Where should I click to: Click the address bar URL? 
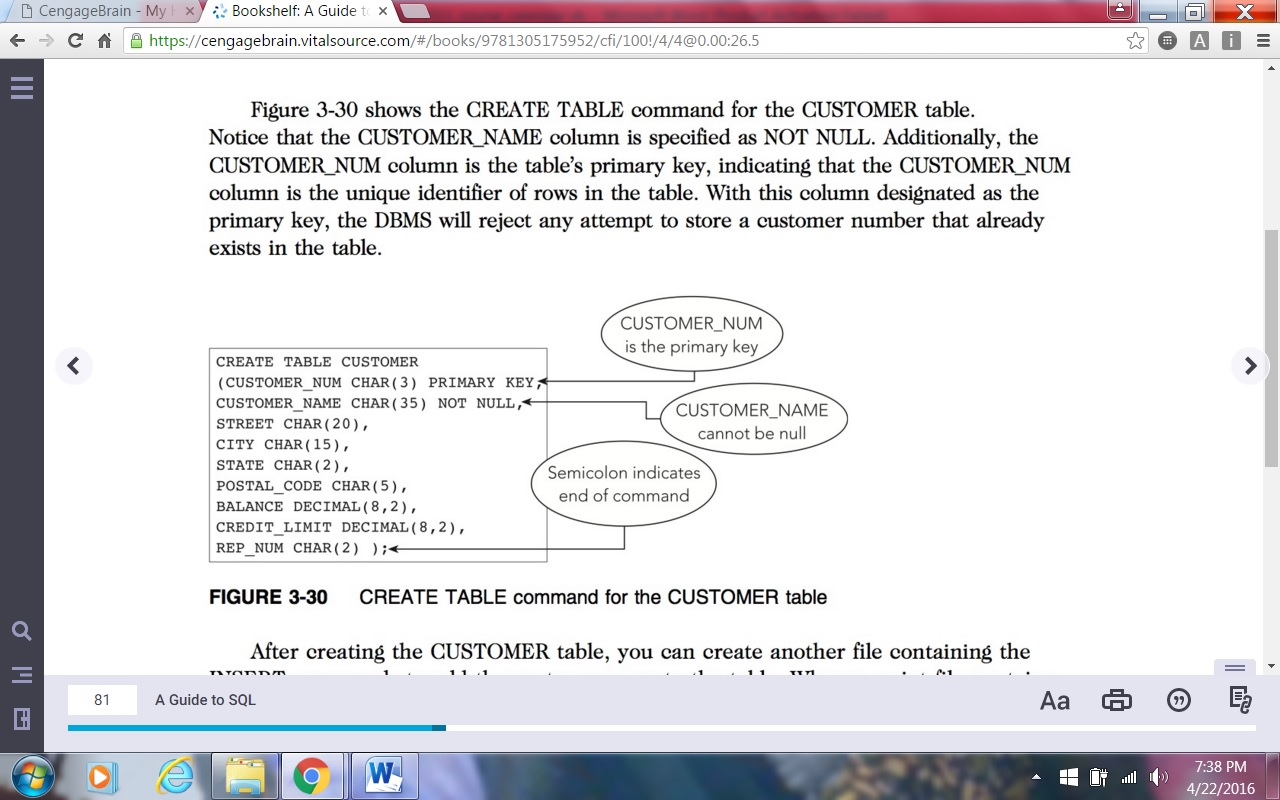(x=454, y=41)
